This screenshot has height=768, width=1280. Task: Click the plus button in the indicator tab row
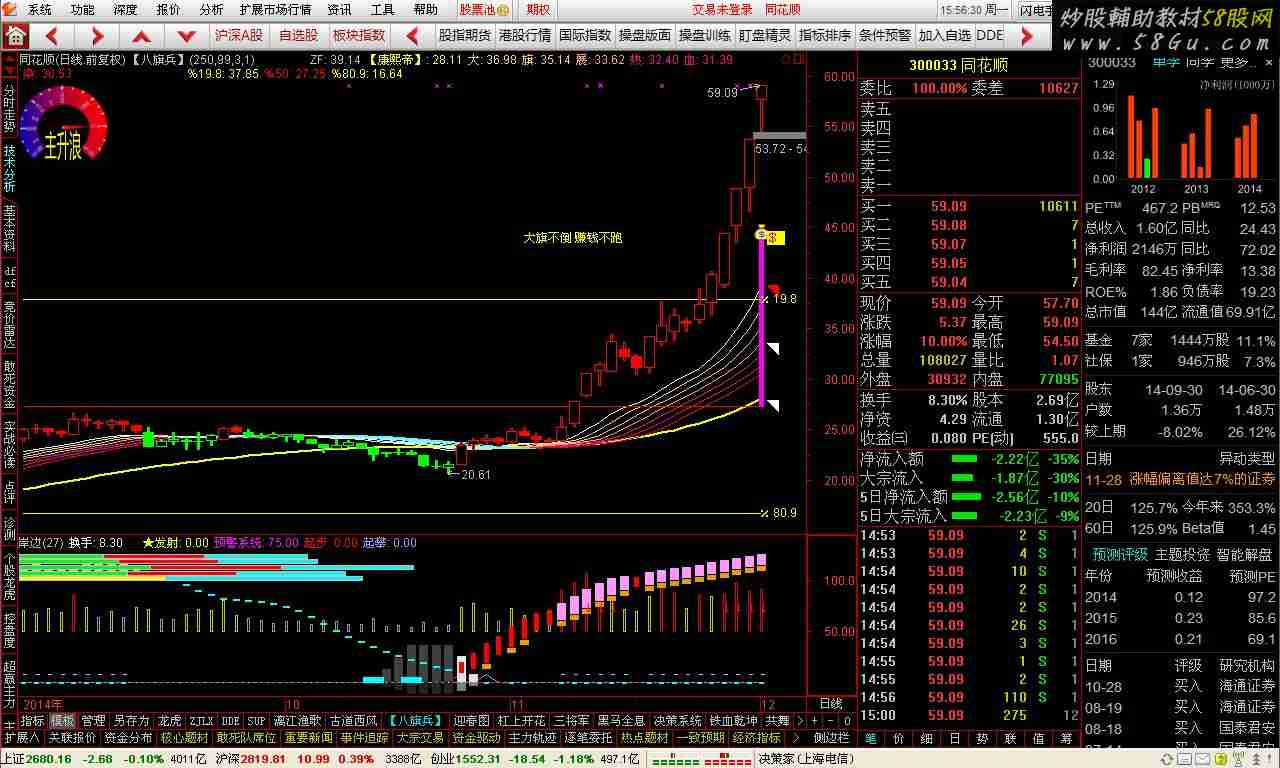pyautogui.click(x=814, y=720)
